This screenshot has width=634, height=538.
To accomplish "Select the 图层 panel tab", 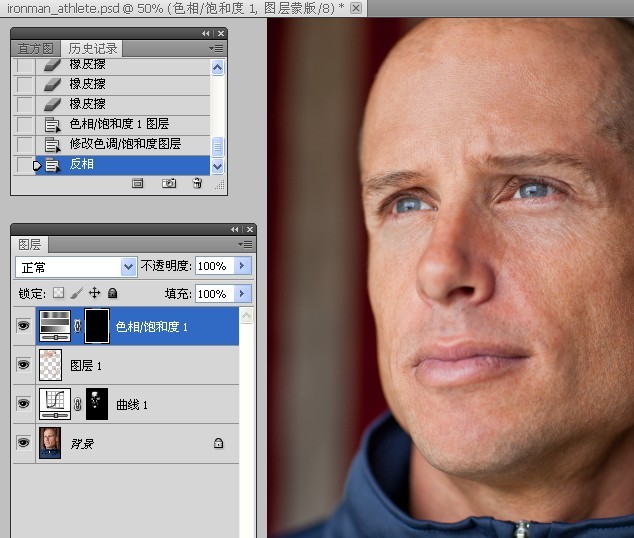I will coord(30,245).
